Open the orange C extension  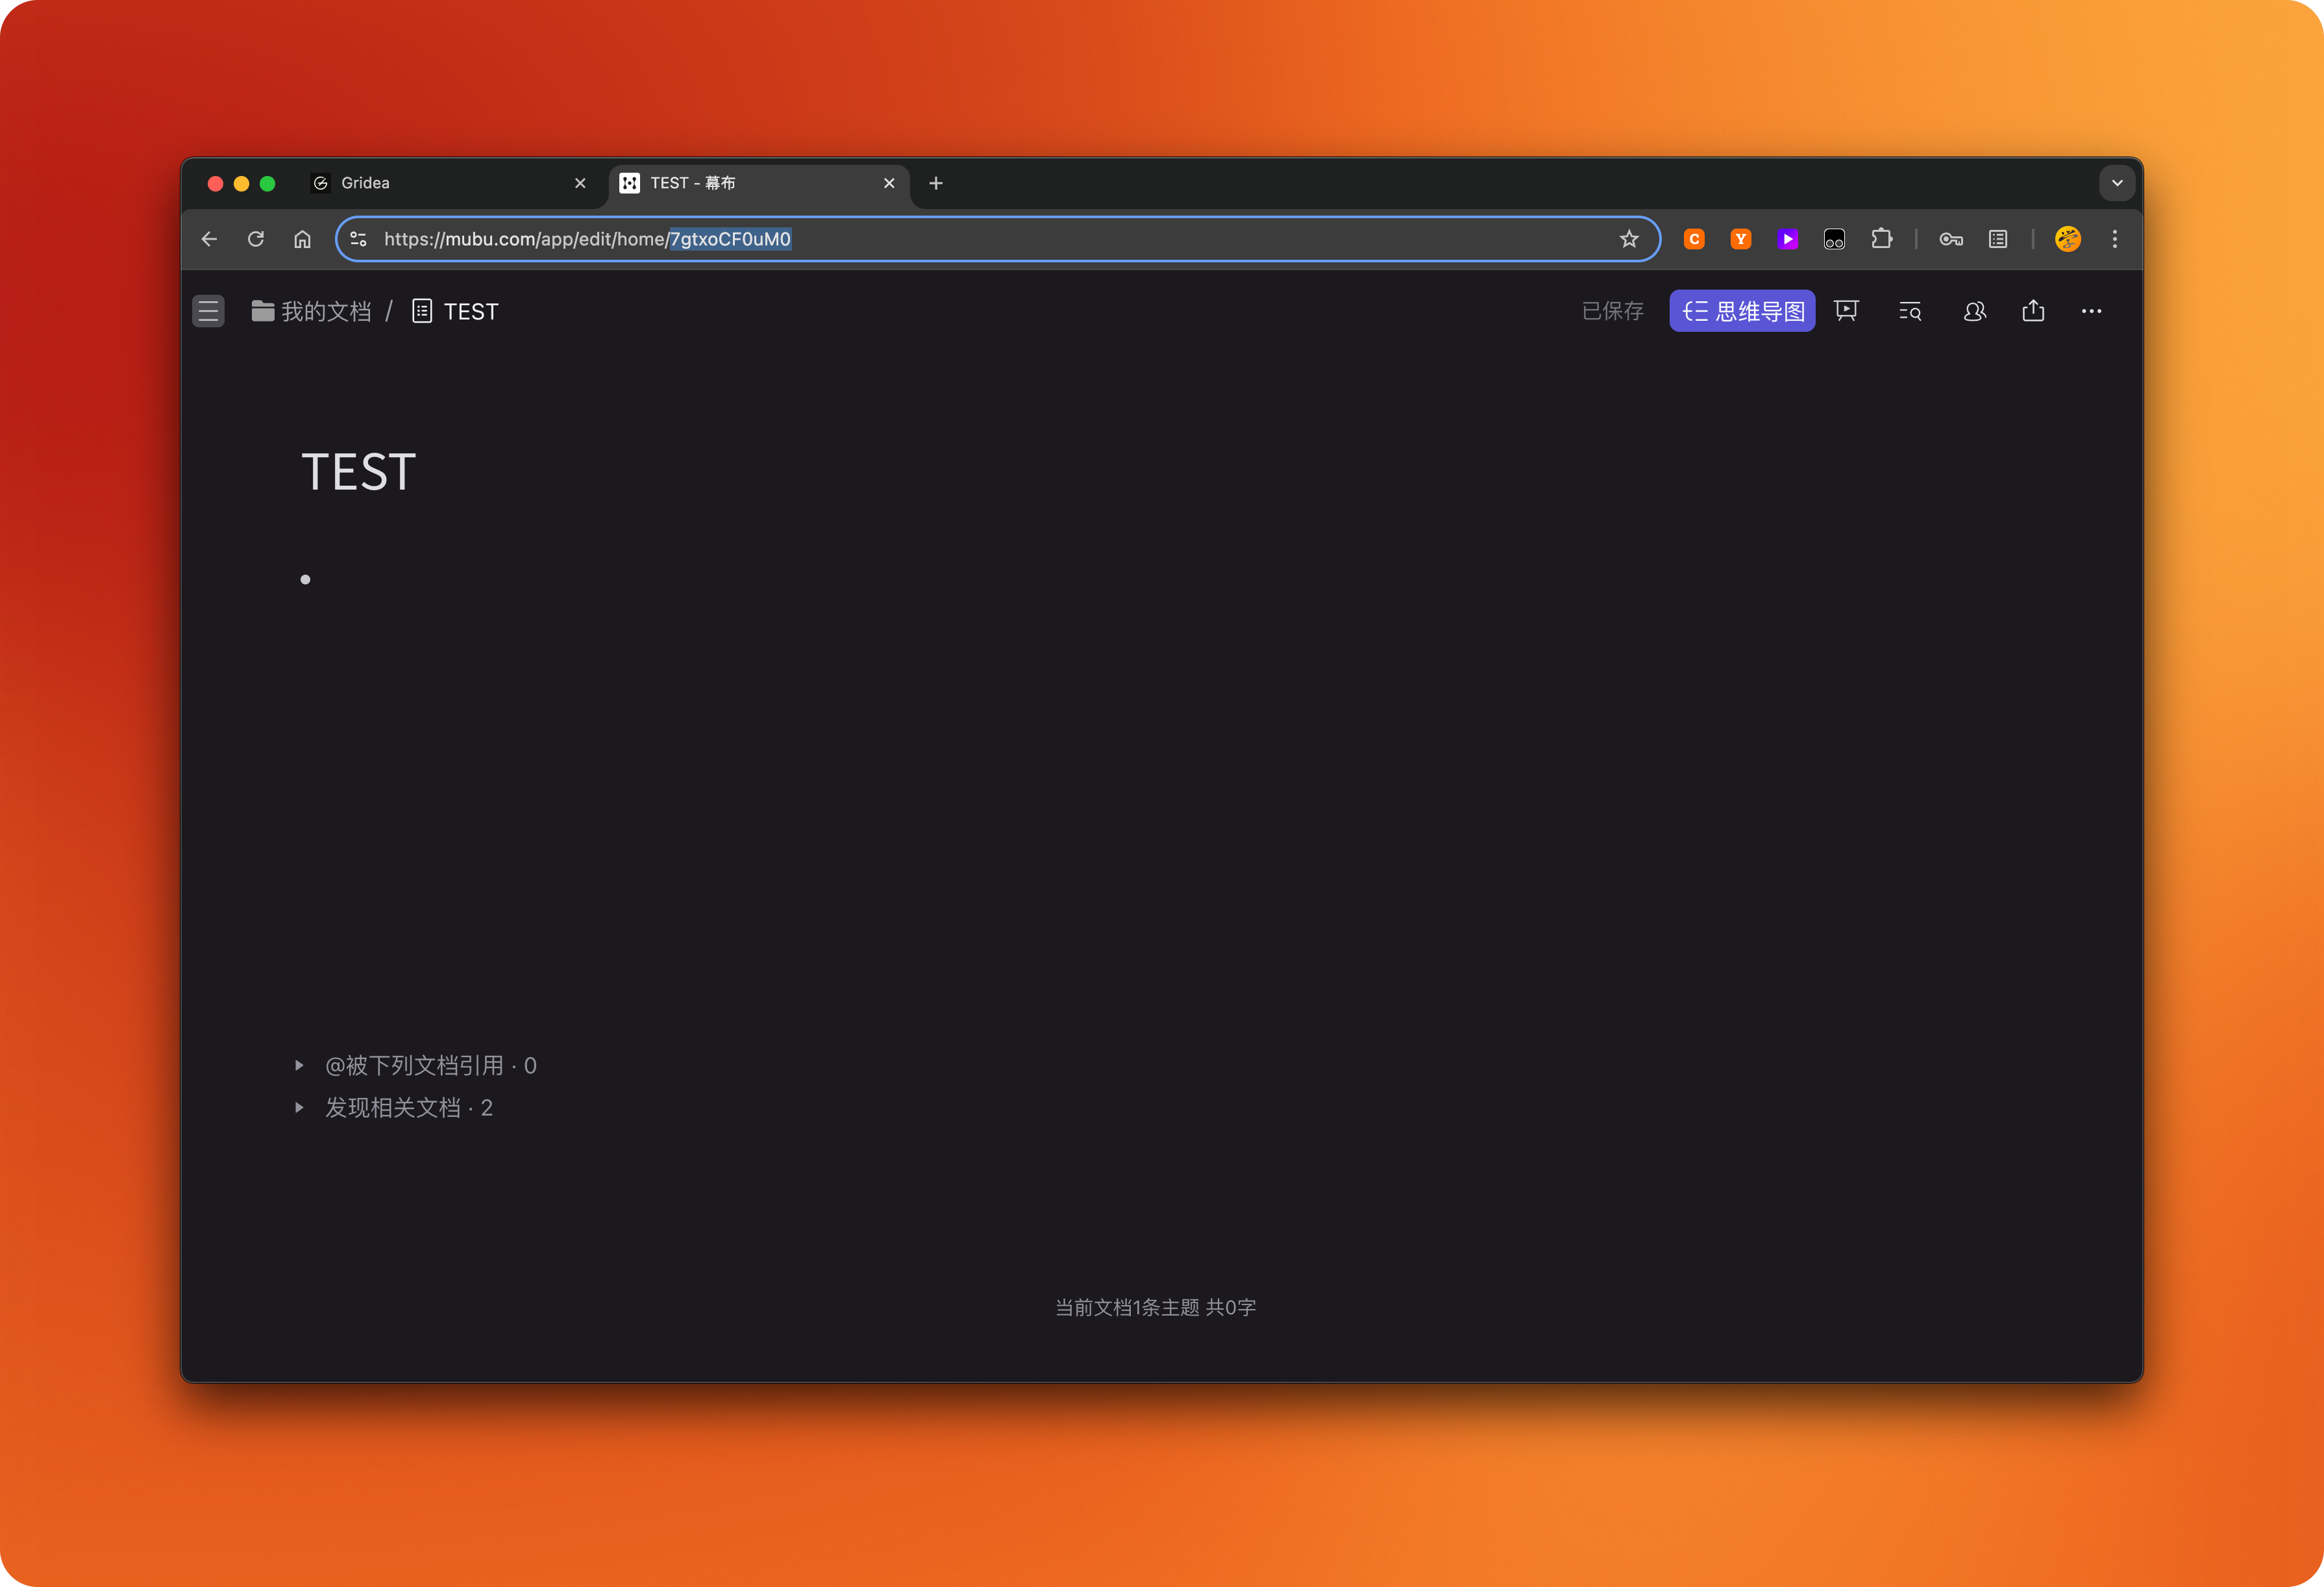tap(1694, 239)
